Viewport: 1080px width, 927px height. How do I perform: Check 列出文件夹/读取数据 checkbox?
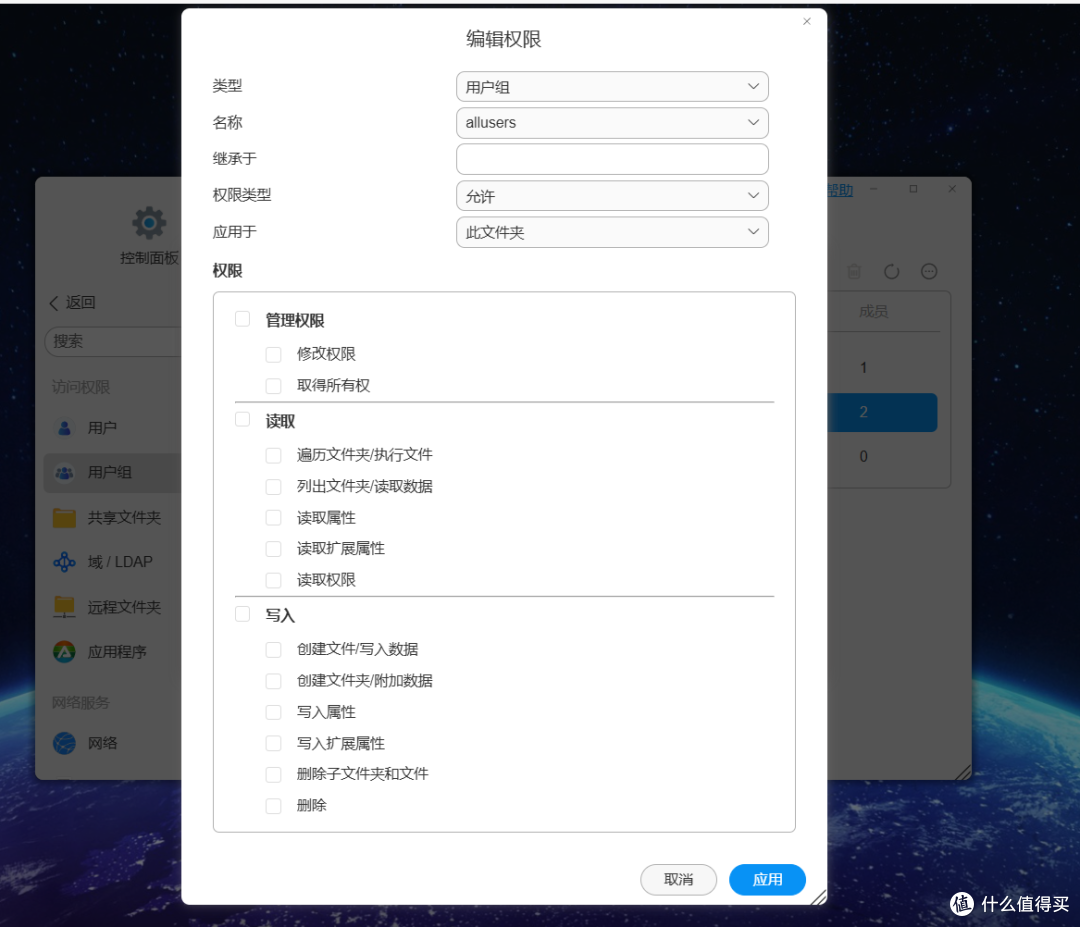[273, 487]
